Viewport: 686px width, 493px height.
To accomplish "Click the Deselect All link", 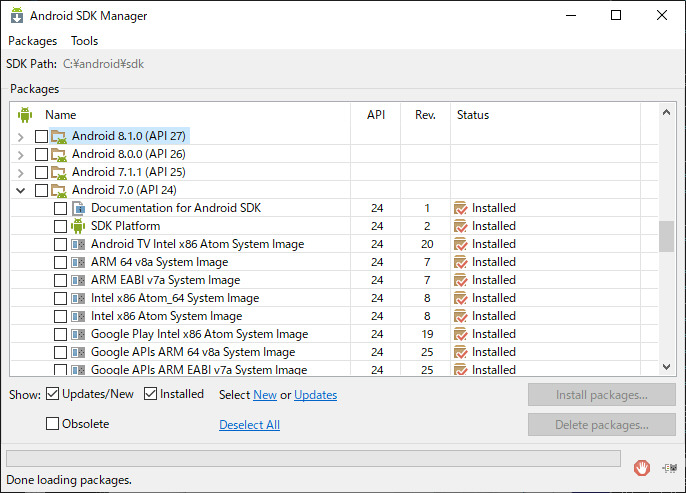I will (x=249, y=425).
